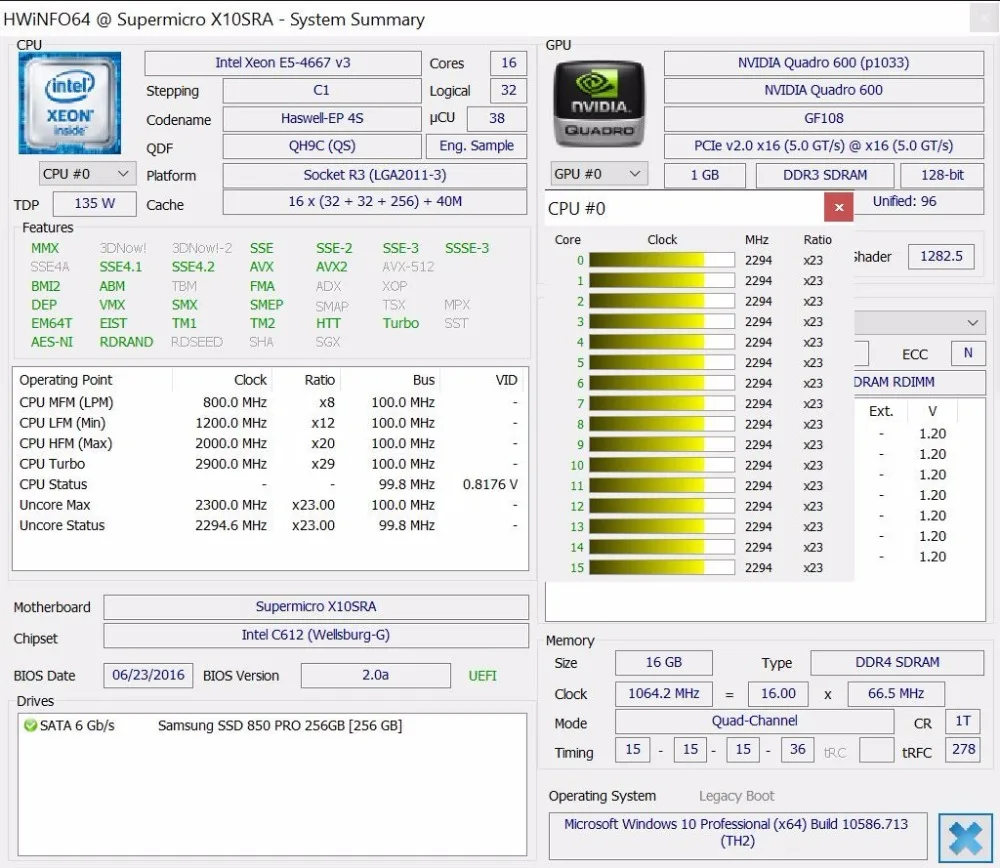This screenshot has width=1000, height=868.
Task: Click the Turbo feature label
Action: (x=401, y=323)
